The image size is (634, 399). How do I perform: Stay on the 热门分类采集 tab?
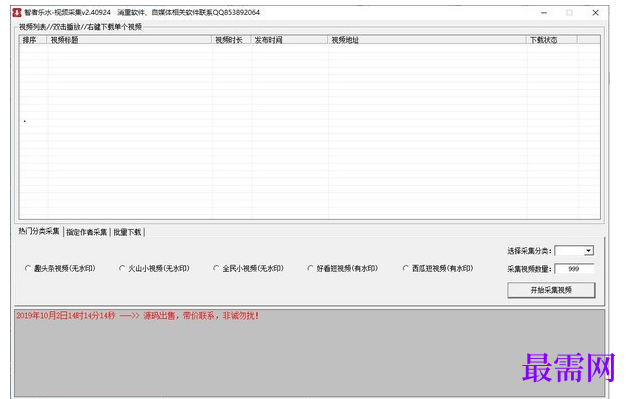coord(39,231)
